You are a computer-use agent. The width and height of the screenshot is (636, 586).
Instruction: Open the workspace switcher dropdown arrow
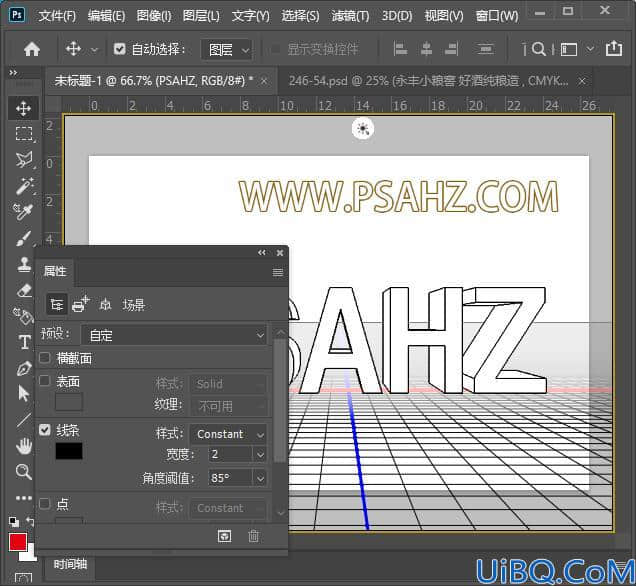[x=590, y=49]
